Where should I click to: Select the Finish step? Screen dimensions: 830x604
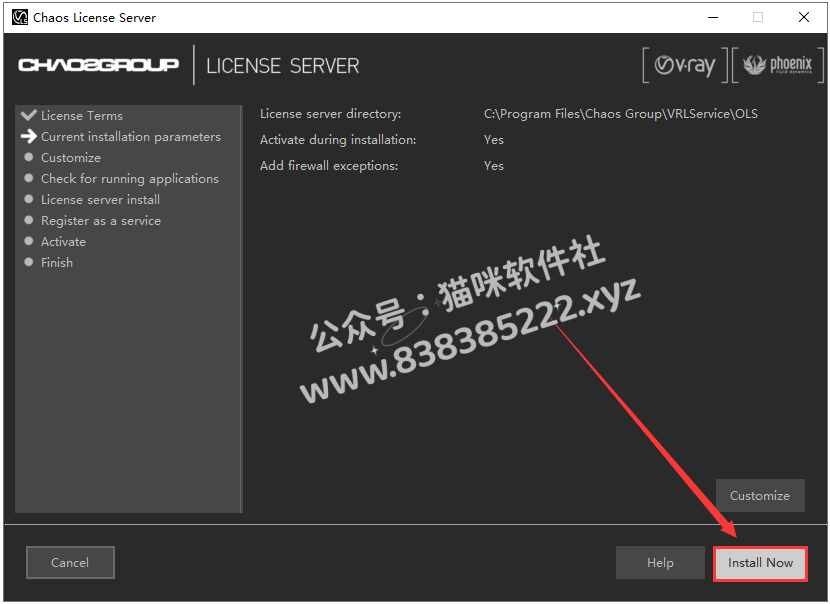57,263
